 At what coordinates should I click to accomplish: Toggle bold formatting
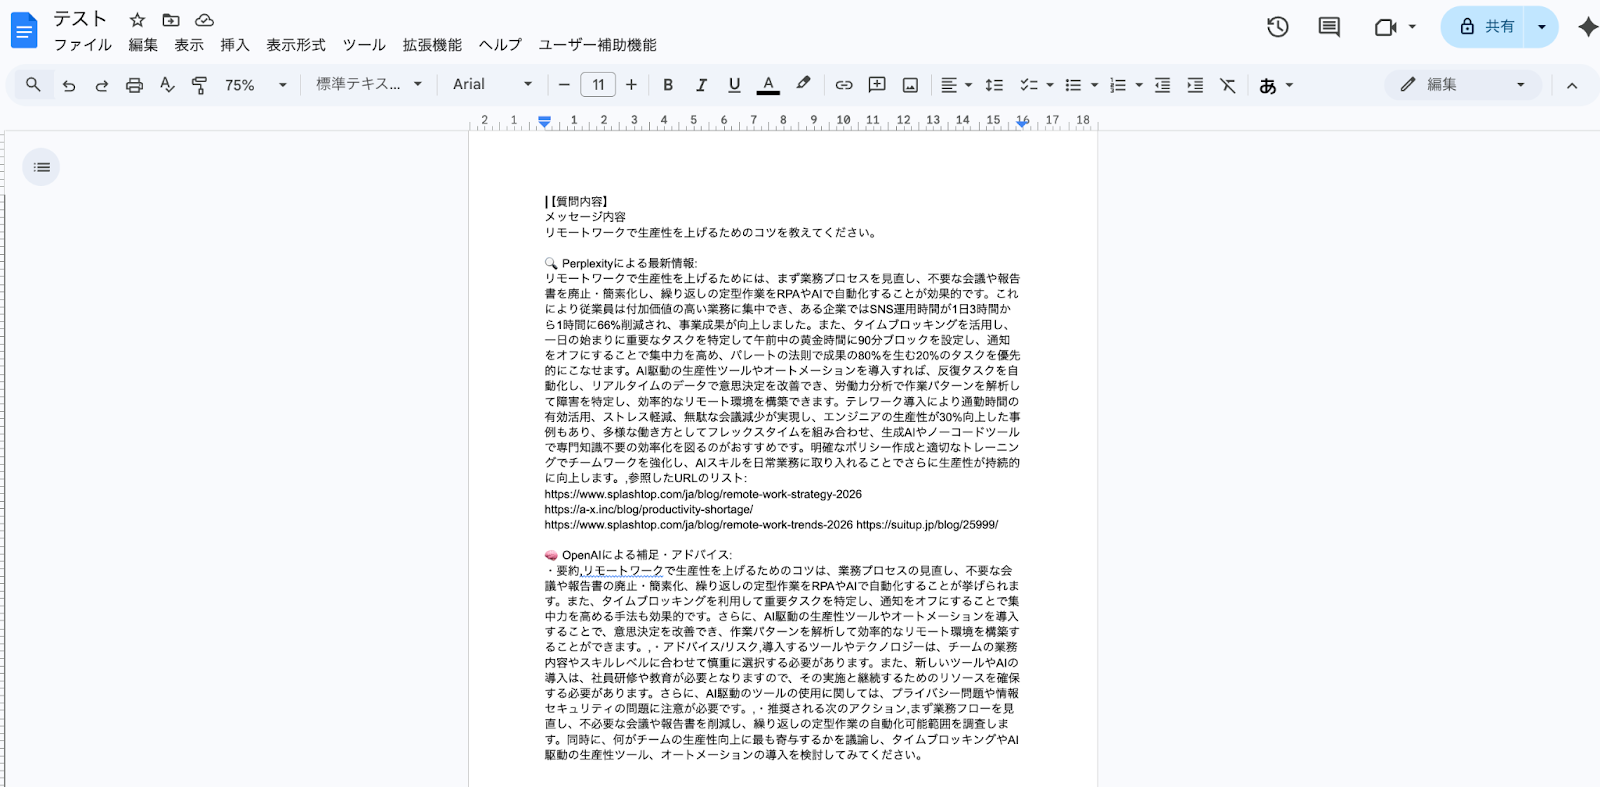point(668,85)
